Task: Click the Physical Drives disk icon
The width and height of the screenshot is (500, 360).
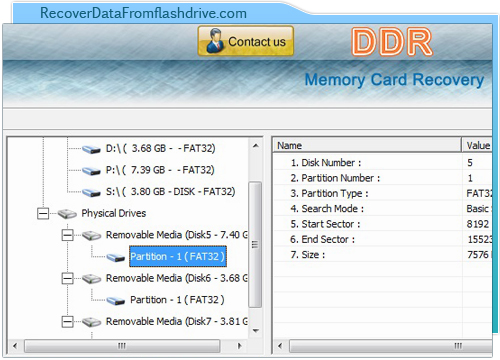Action: coord(67,214)
